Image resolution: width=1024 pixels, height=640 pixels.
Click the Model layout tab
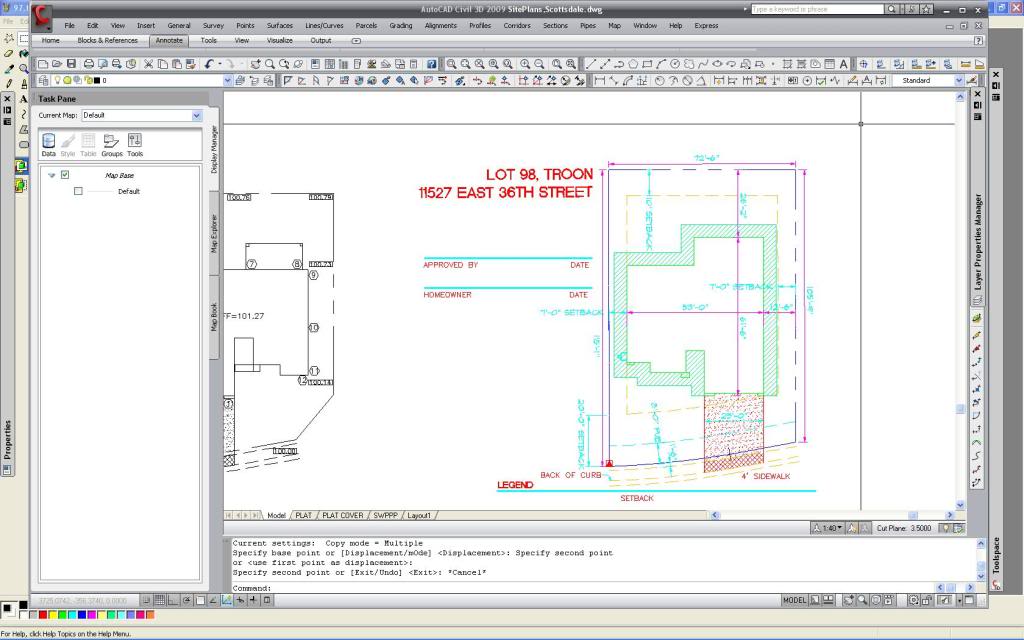[276, 515]
